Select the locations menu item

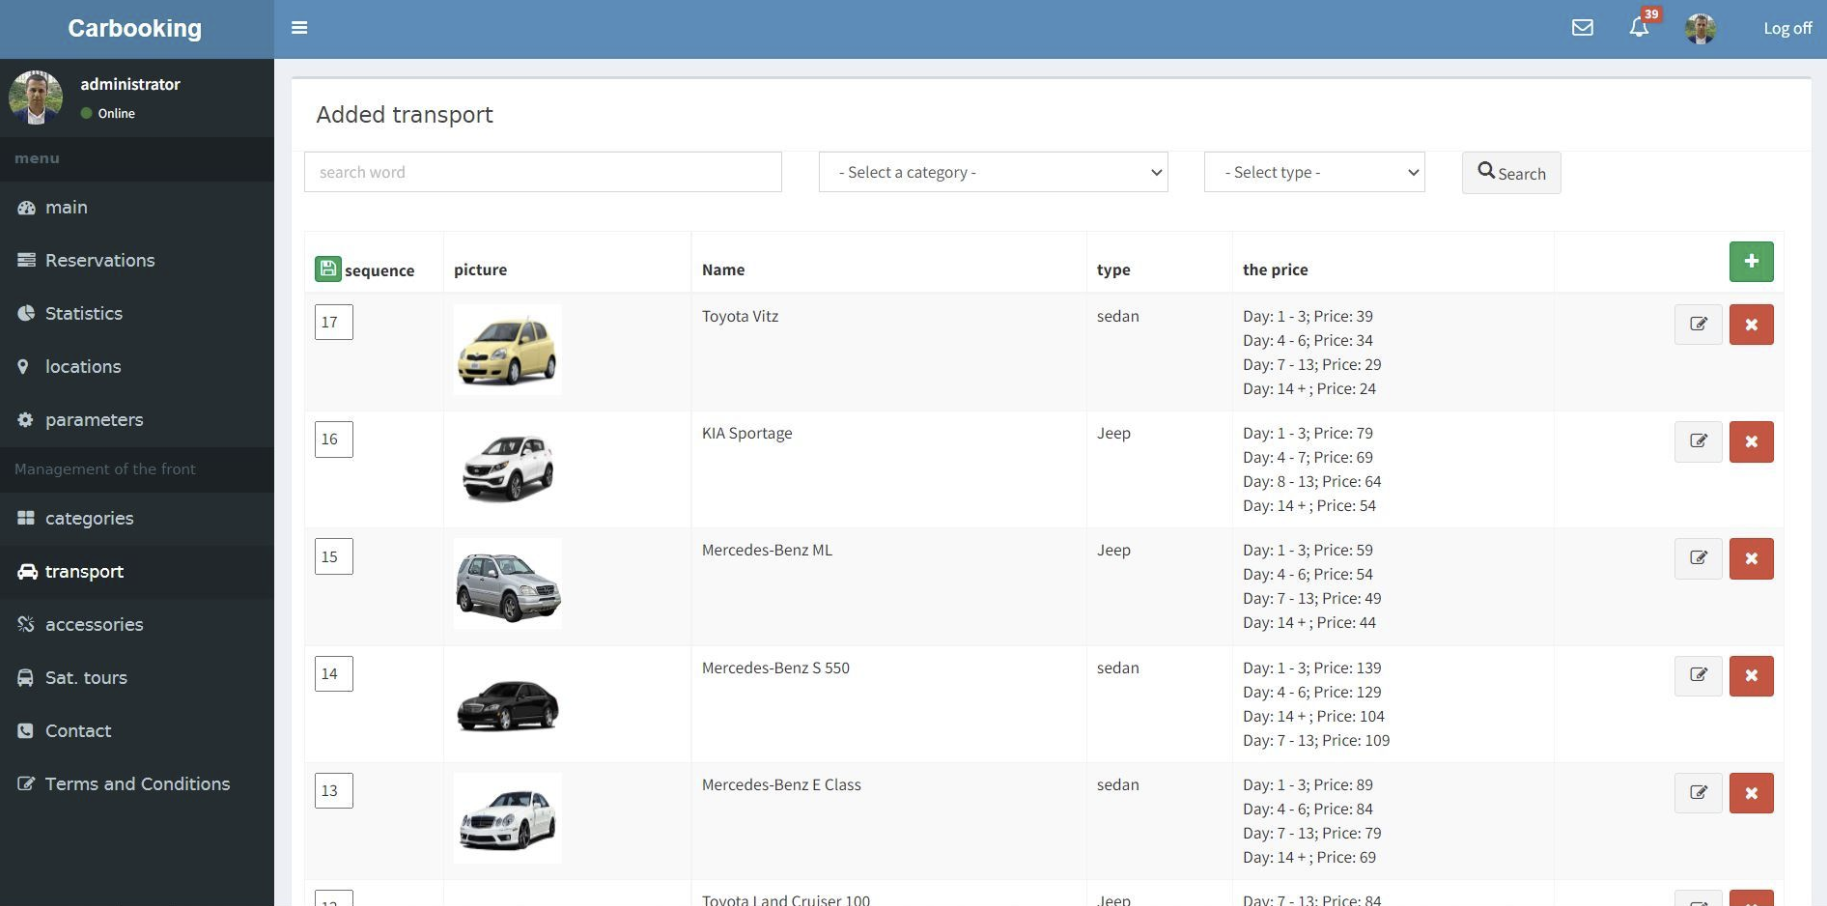[82, 366]
